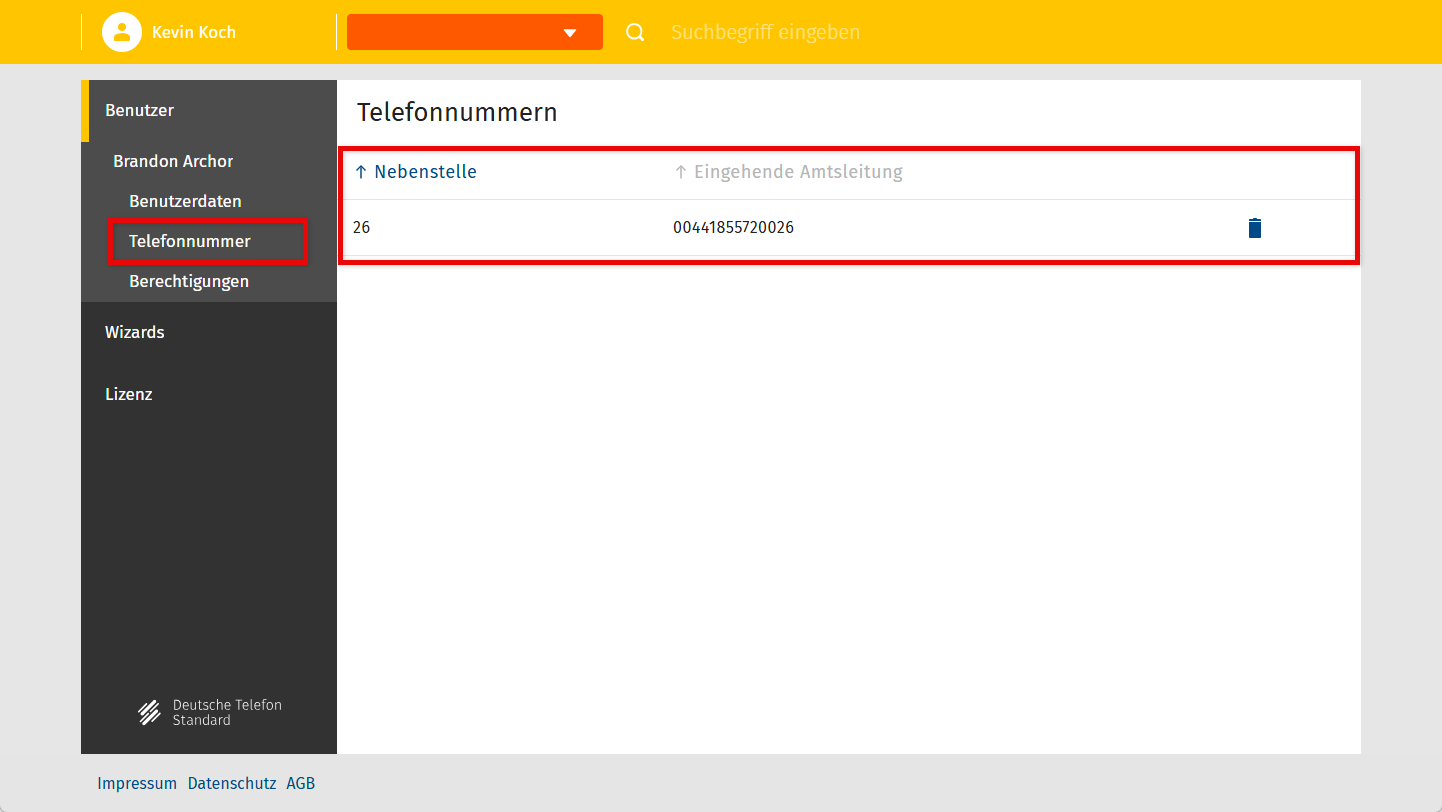Image resolution: width=1442 pixels, height=812 pixels.
Task: Select Telefonnummer submenu item
Action: (190, 241)
